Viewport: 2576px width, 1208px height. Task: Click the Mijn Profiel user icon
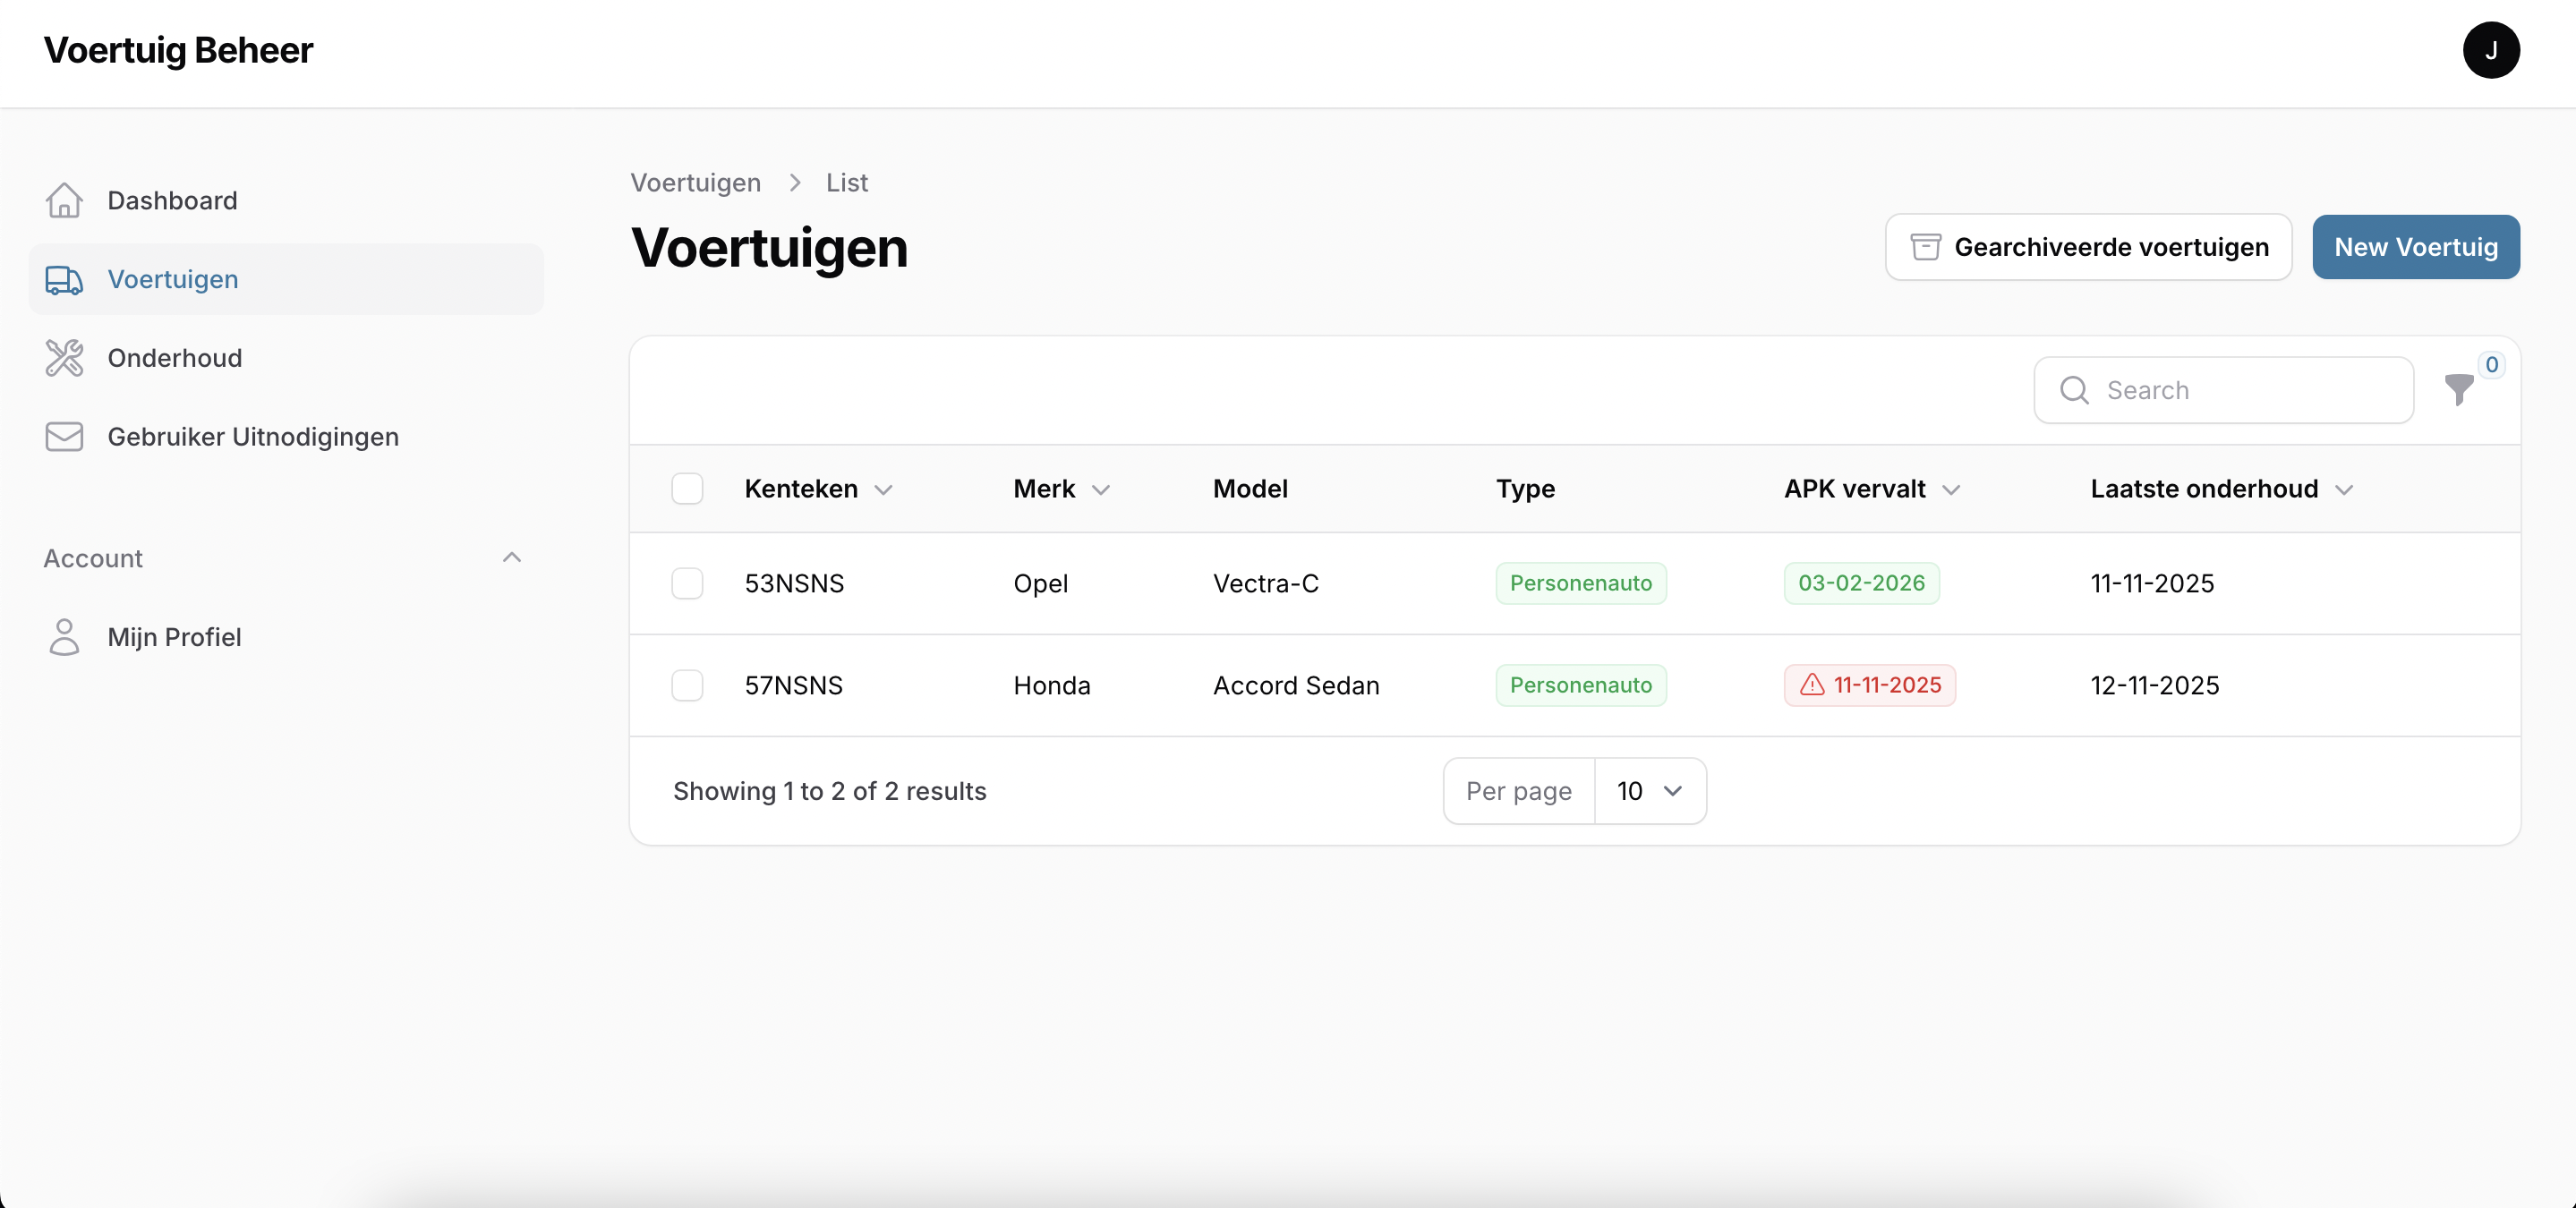coord(64,637)
